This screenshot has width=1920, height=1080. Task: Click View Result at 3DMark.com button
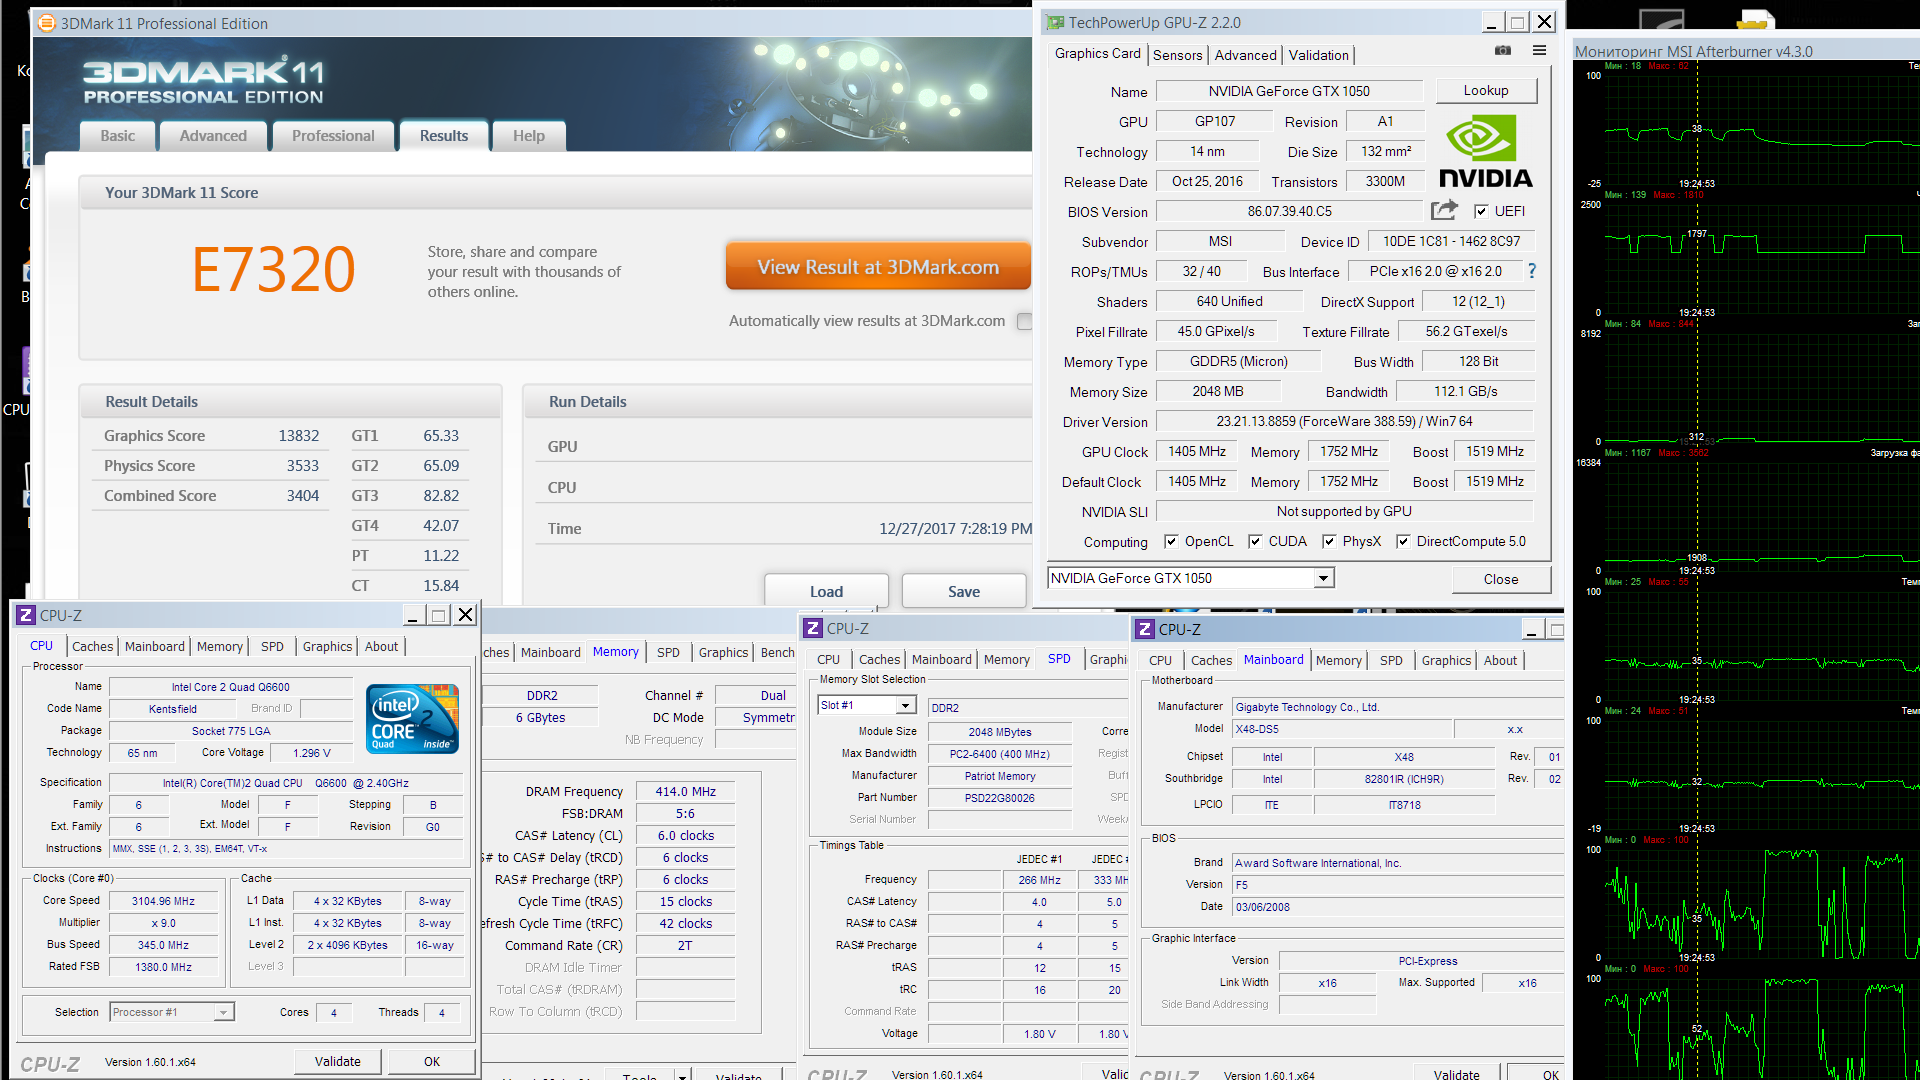pos(878,267)
